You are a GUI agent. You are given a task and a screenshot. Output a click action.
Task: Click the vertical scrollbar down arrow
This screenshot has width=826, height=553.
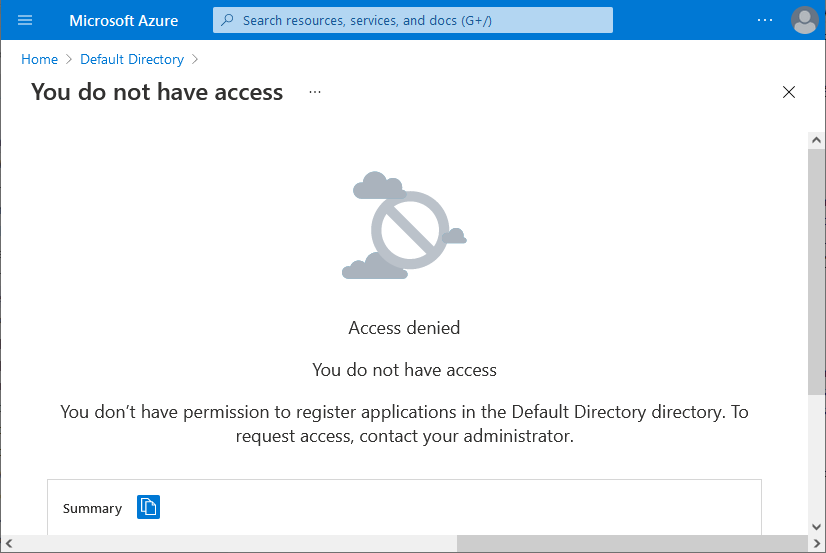pyautogui.click(x=817, y=527)
